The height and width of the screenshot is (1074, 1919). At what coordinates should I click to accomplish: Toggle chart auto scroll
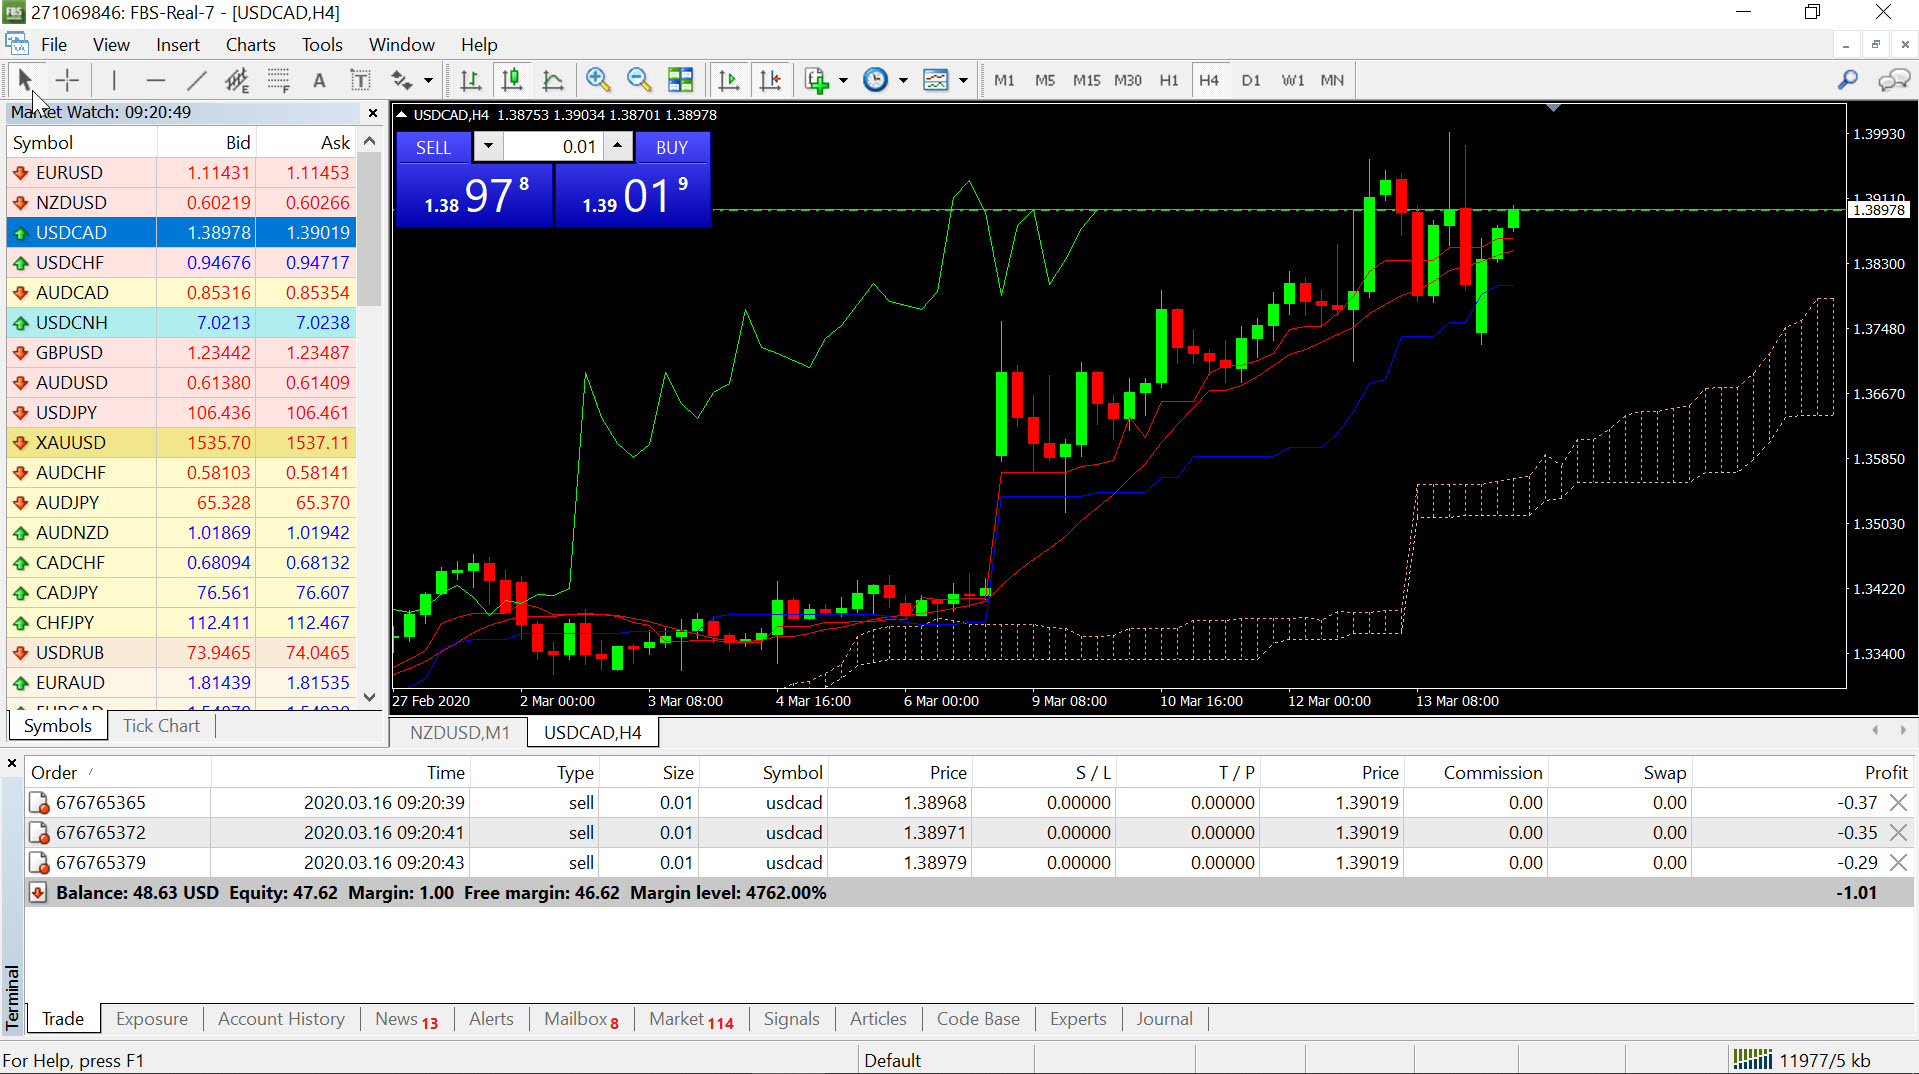[729, 80]
